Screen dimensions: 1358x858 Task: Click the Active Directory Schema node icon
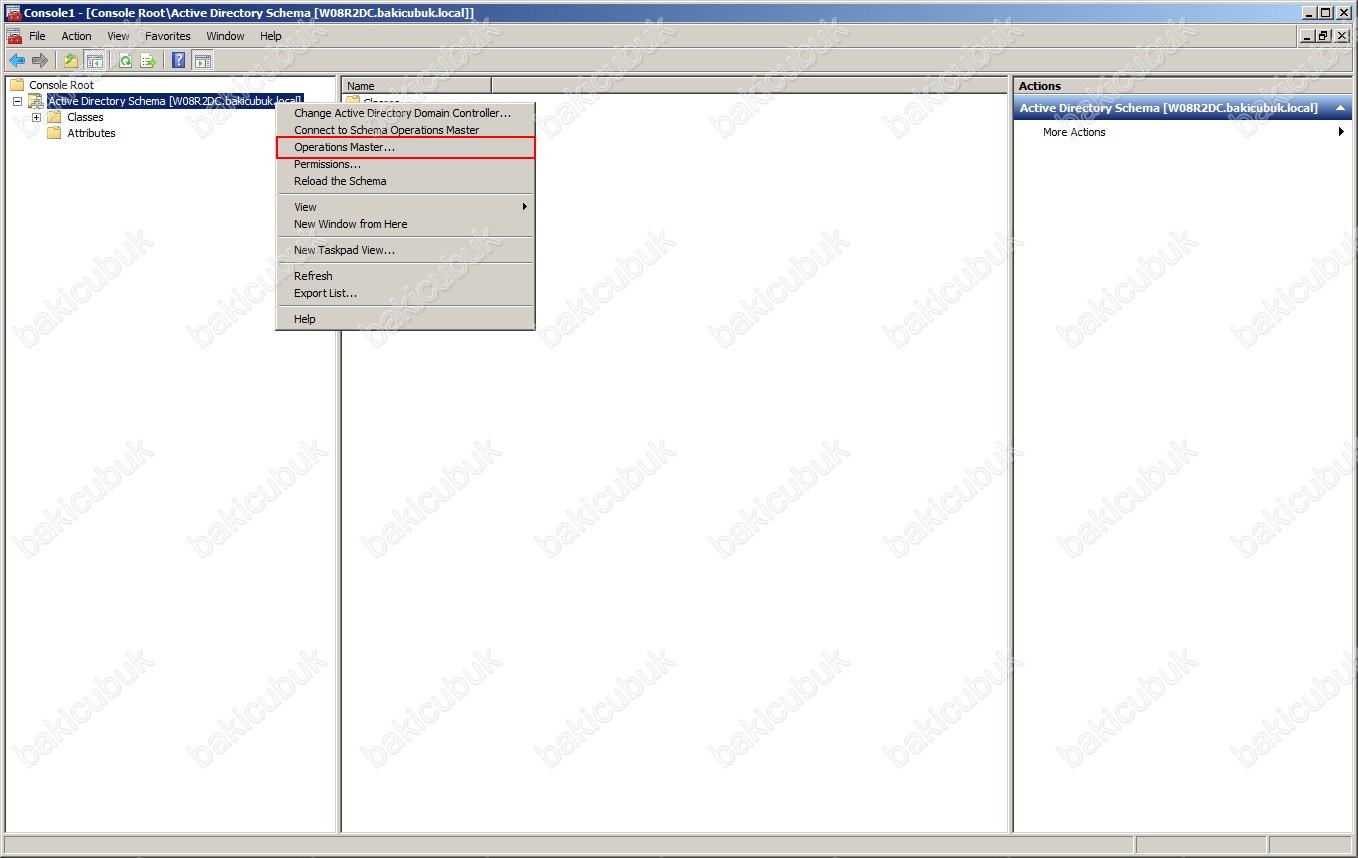tap(36, 101)
